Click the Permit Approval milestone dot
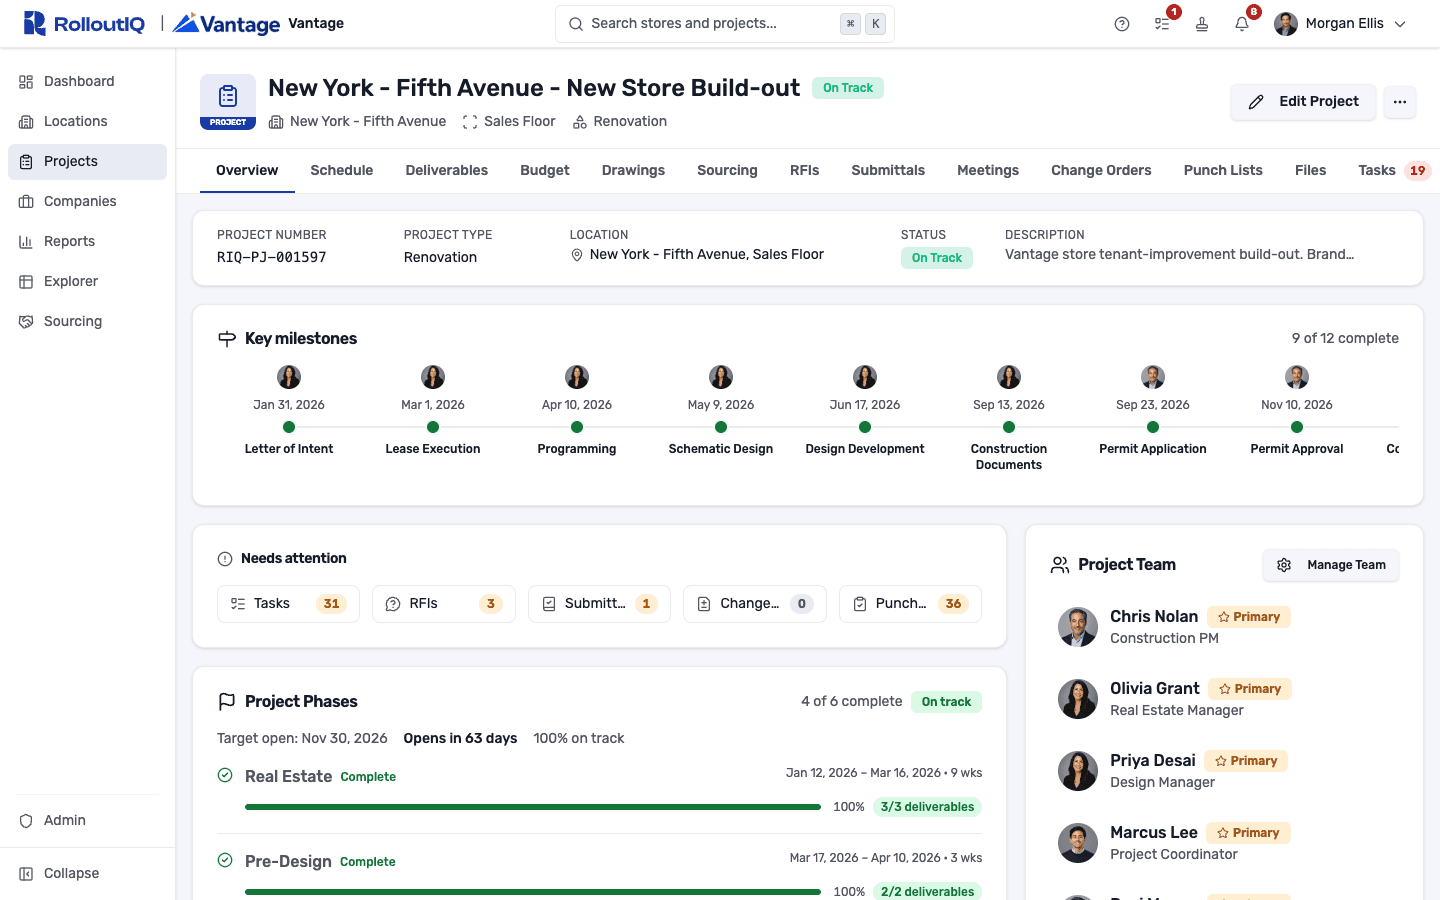This screenshot has width=1440, height=900. pyautogui.click(x=1297, y=427)
